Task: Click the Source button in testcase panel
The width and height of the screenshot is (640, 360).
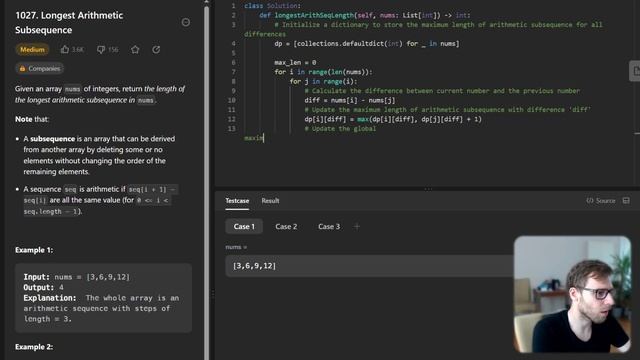Action: [x=601, y=201]
